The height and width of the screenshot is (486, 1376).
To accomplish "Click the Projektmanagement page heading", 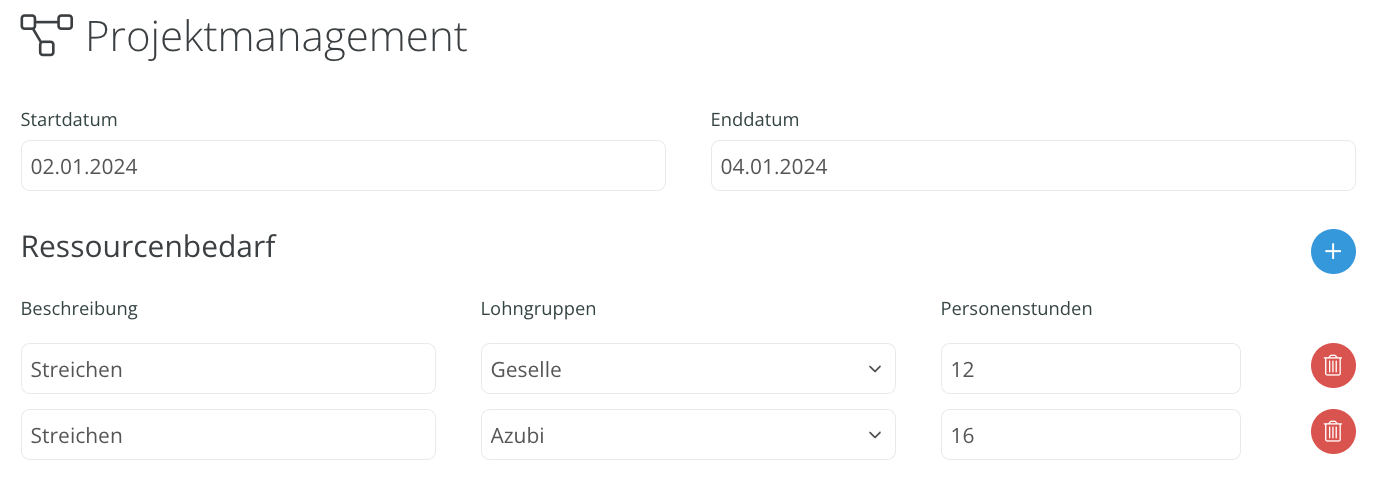I will pyautogui.click(x=277, y=37).
